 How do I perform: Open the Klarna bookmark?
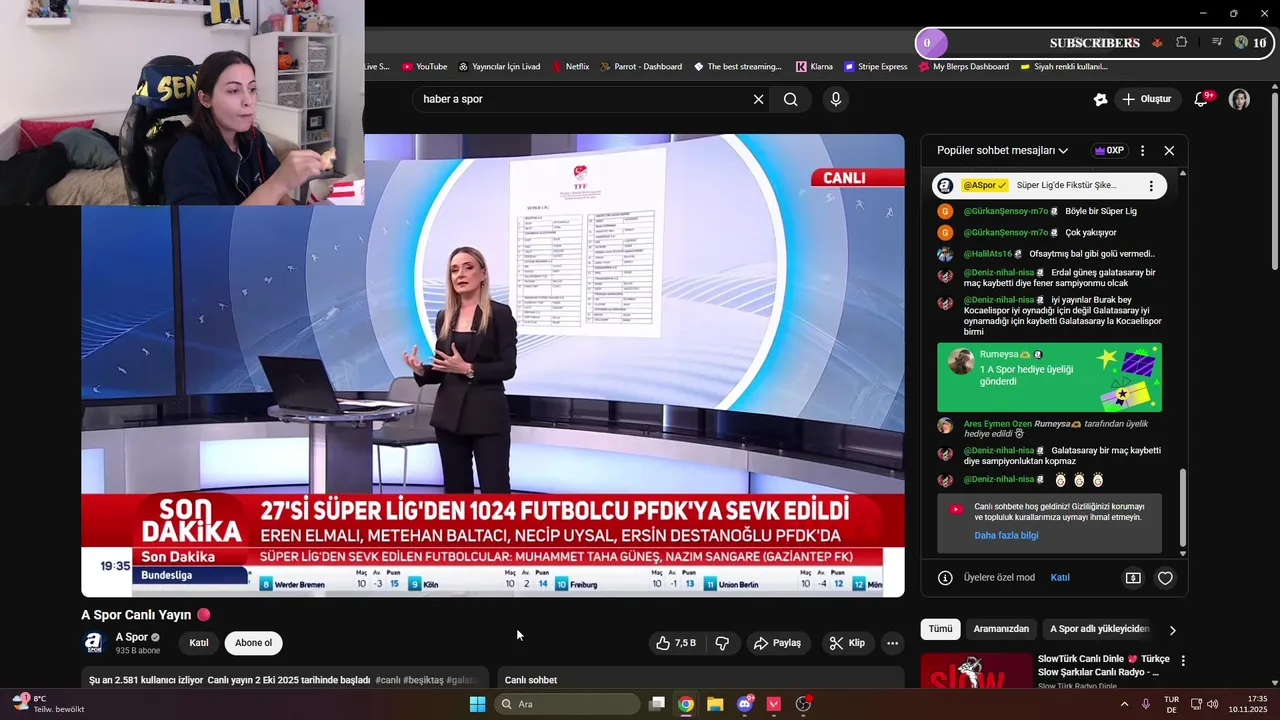tap(814, 67)
